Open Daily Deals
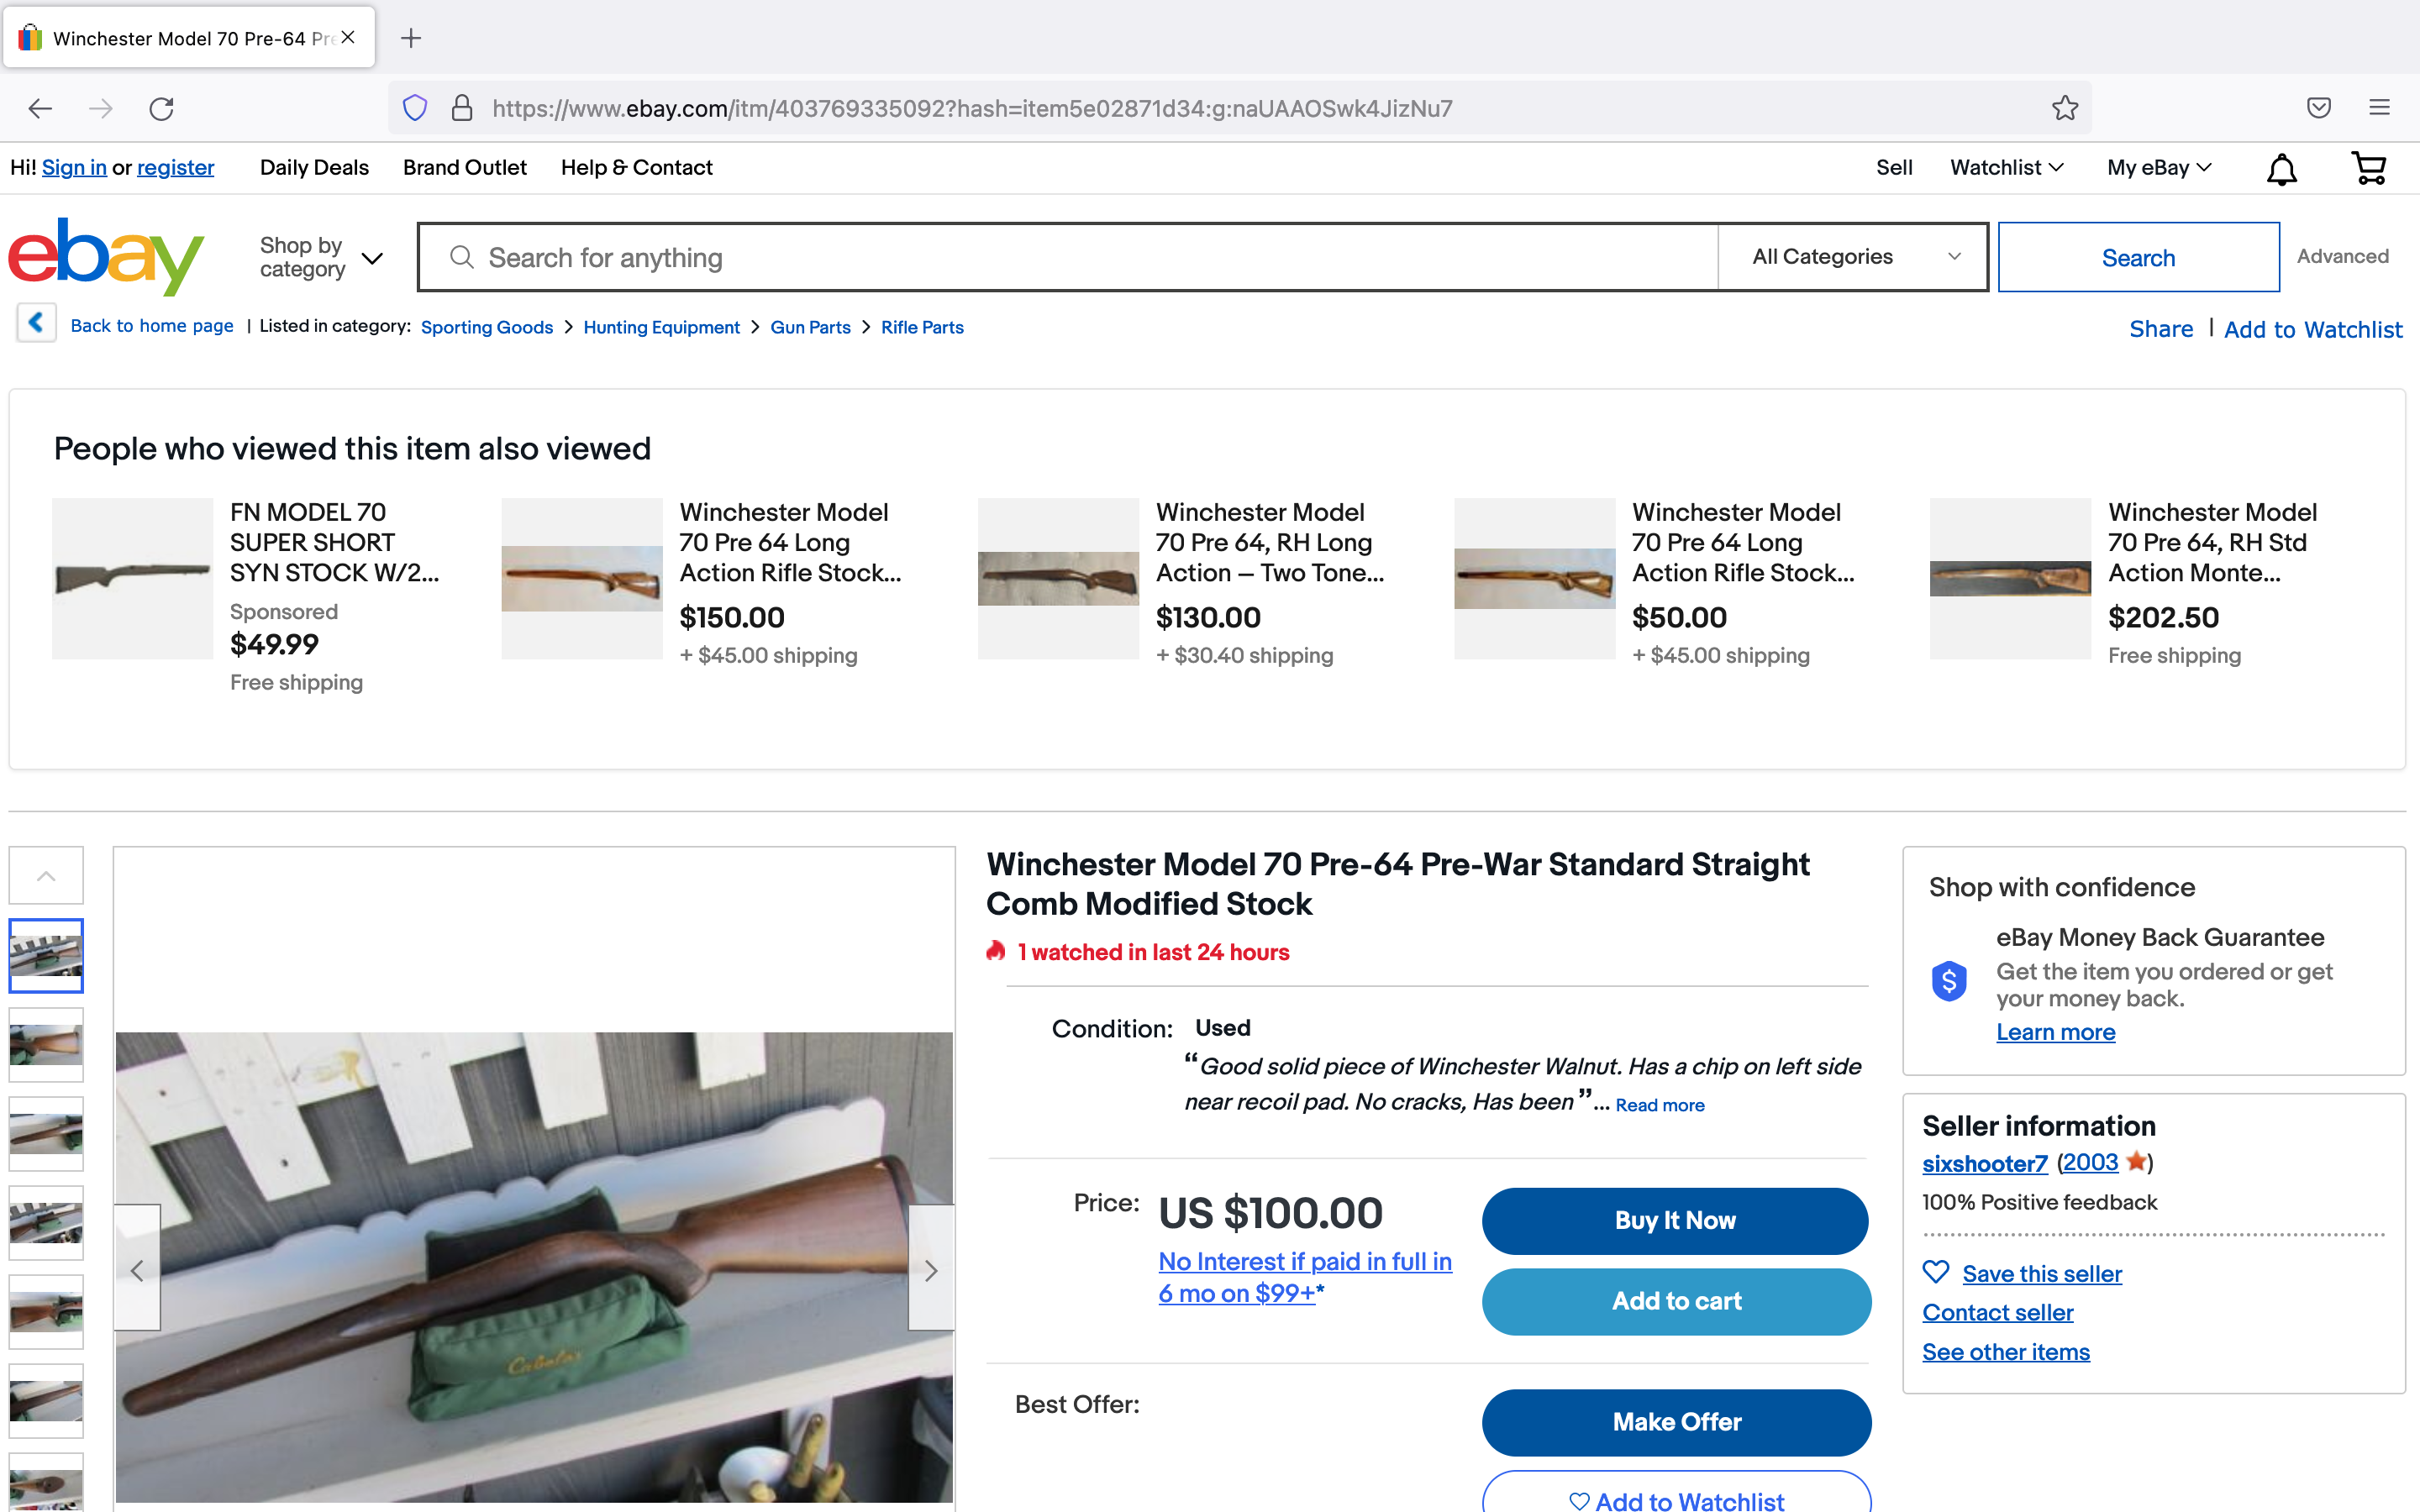Viewport: 2420px width, 1512px height. click(314, 168)
